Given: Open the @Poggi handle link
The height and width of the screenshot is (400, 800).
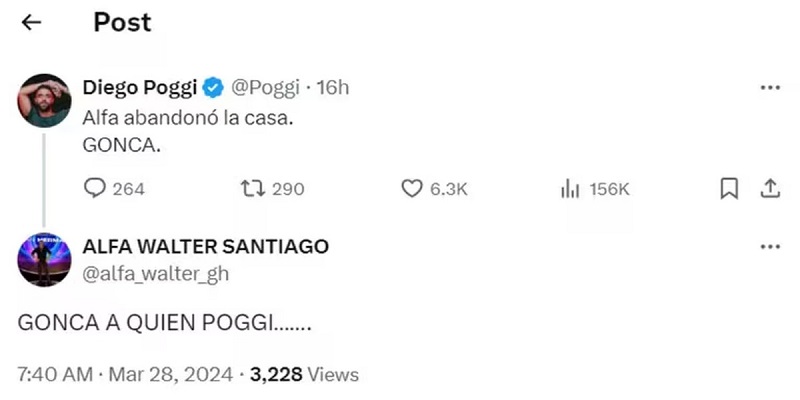Looking at the screenshot, I should coord(265,87).
